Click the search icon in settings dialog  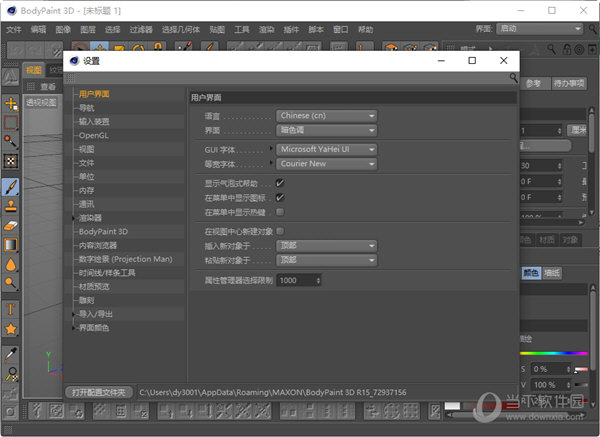(x=514, y=78)
